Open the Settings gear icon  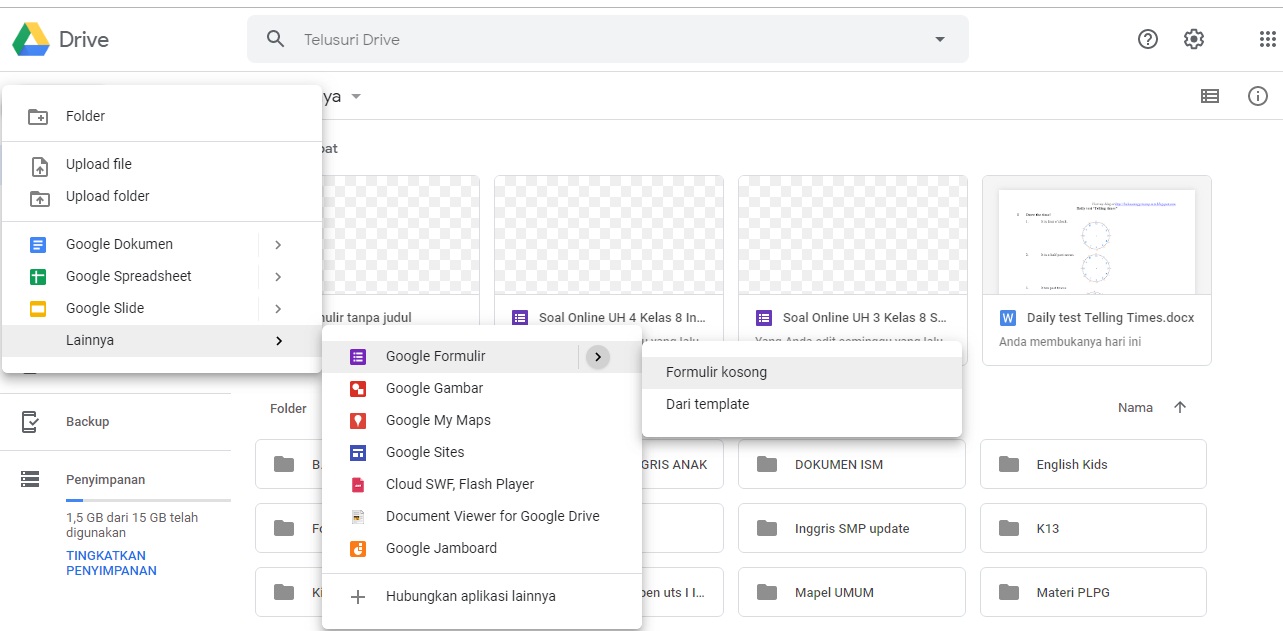pyautogui.click(x=1193, y=39)
